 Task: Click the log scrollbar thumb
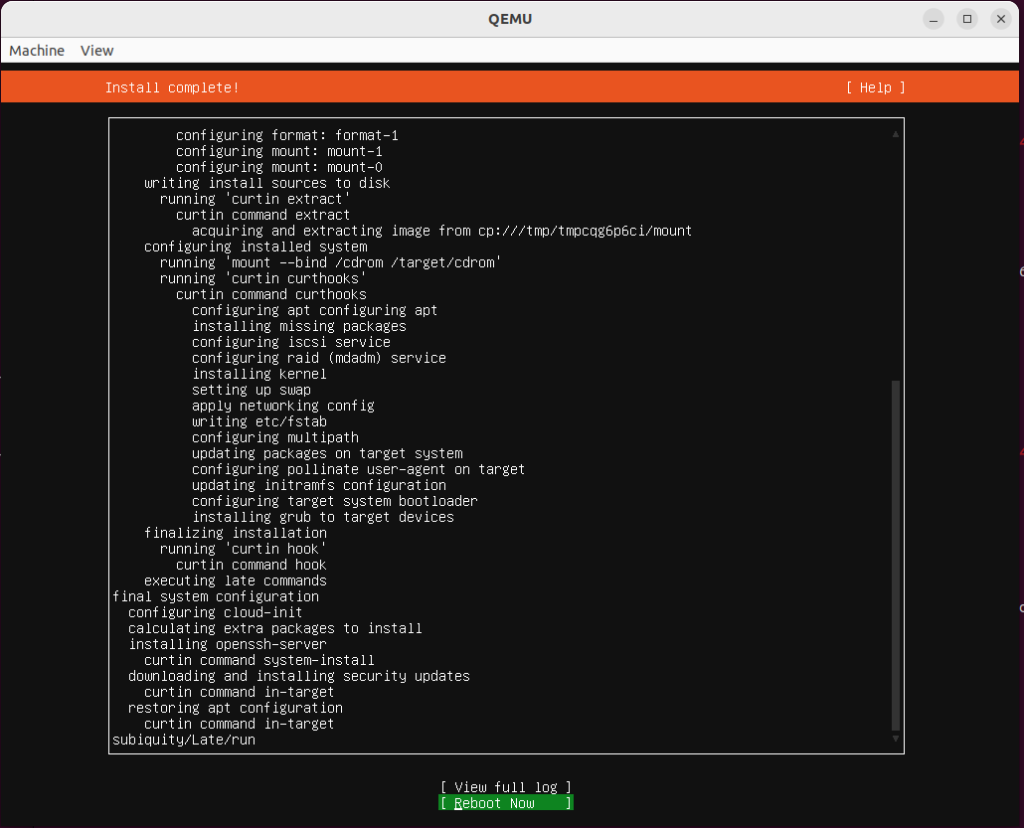coord(895,555)
